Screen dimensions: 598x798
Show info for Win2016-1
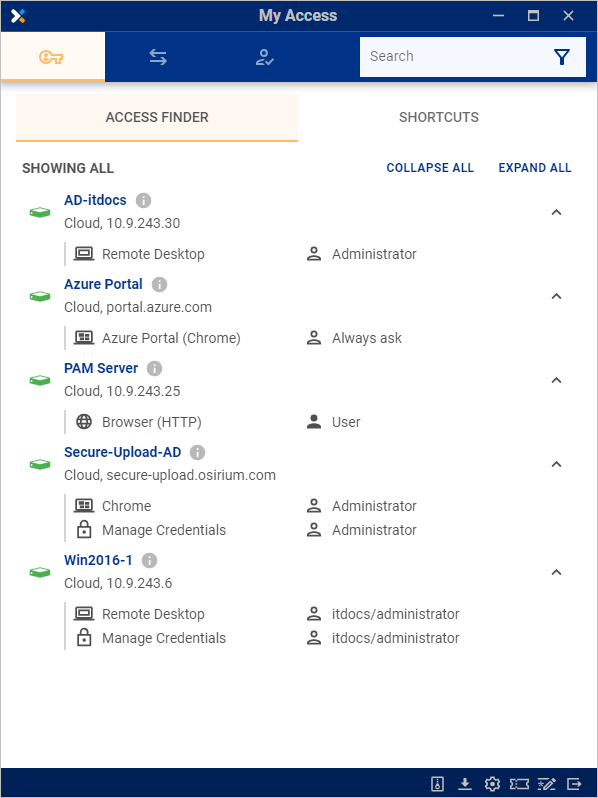pos(149,560)
